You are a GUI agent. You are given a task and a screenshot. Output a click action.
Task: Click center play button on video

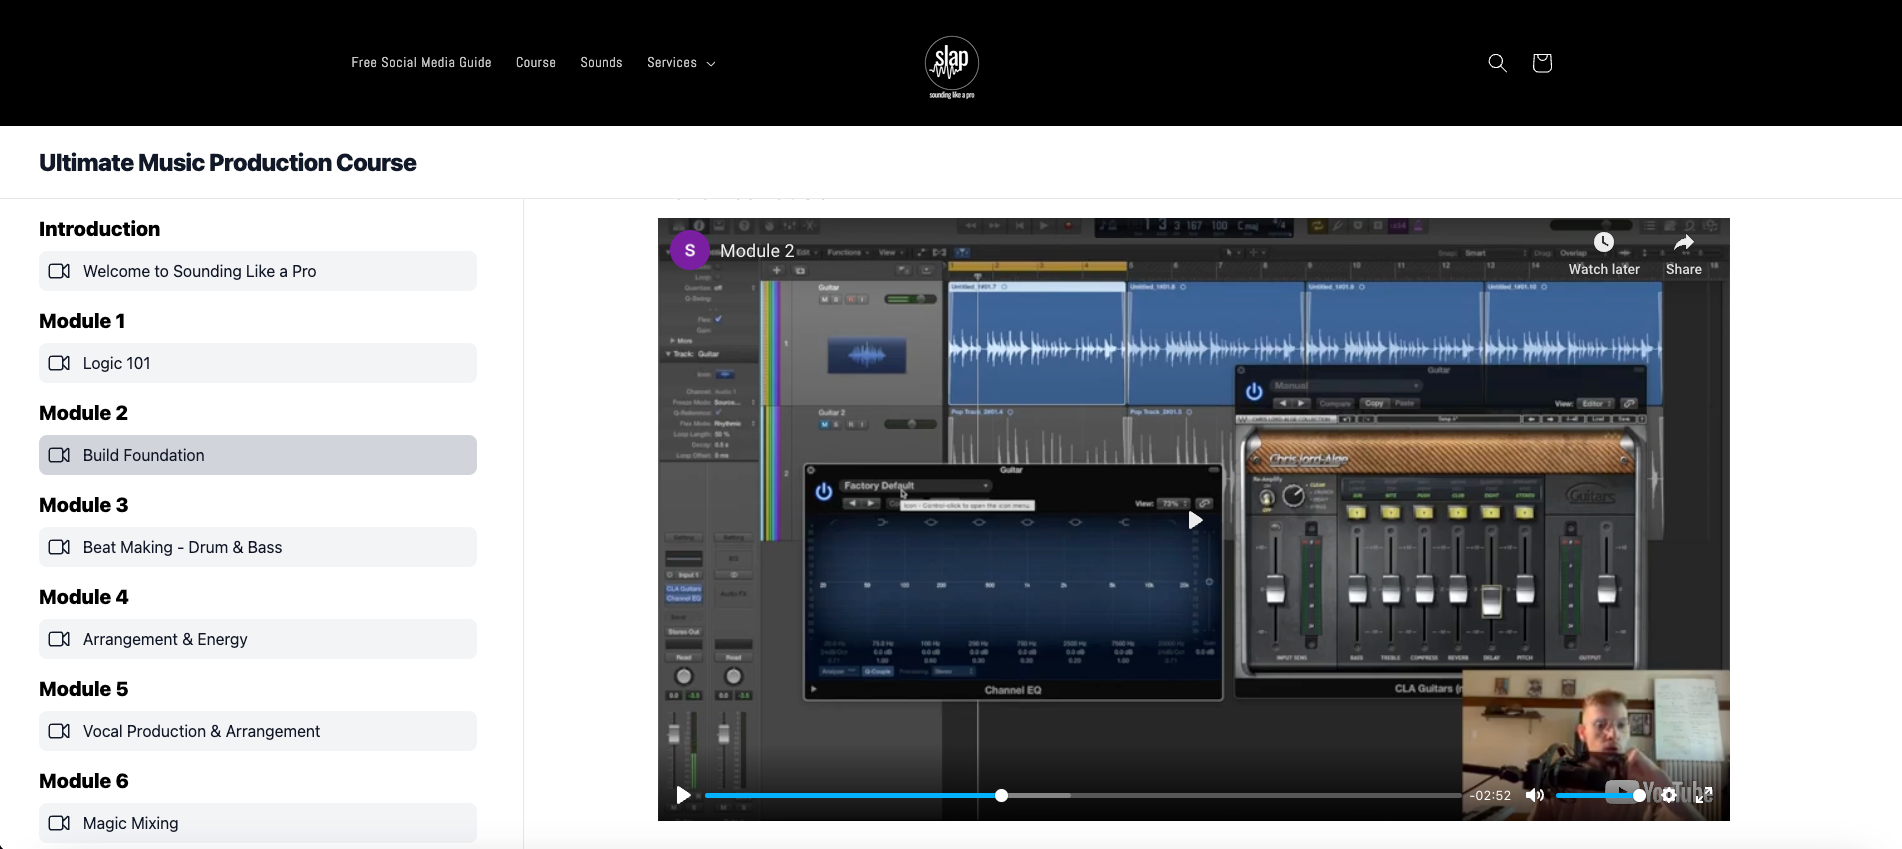(x=1194, y=520)
